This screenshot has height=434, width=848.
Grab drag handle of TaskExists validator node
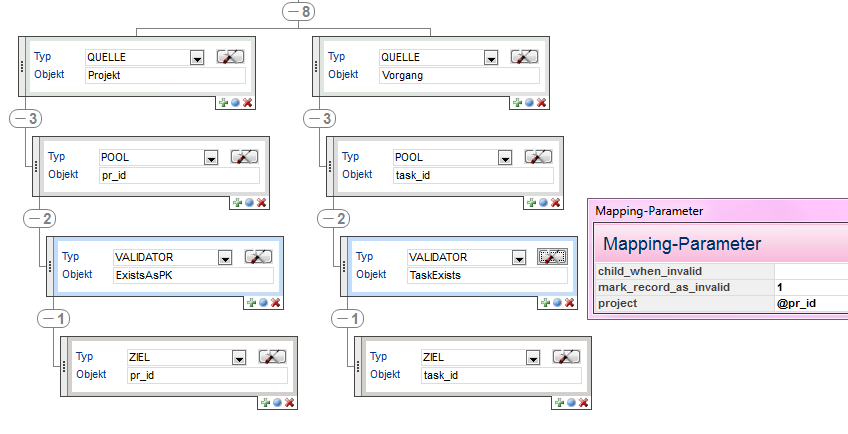coord(344,267)
